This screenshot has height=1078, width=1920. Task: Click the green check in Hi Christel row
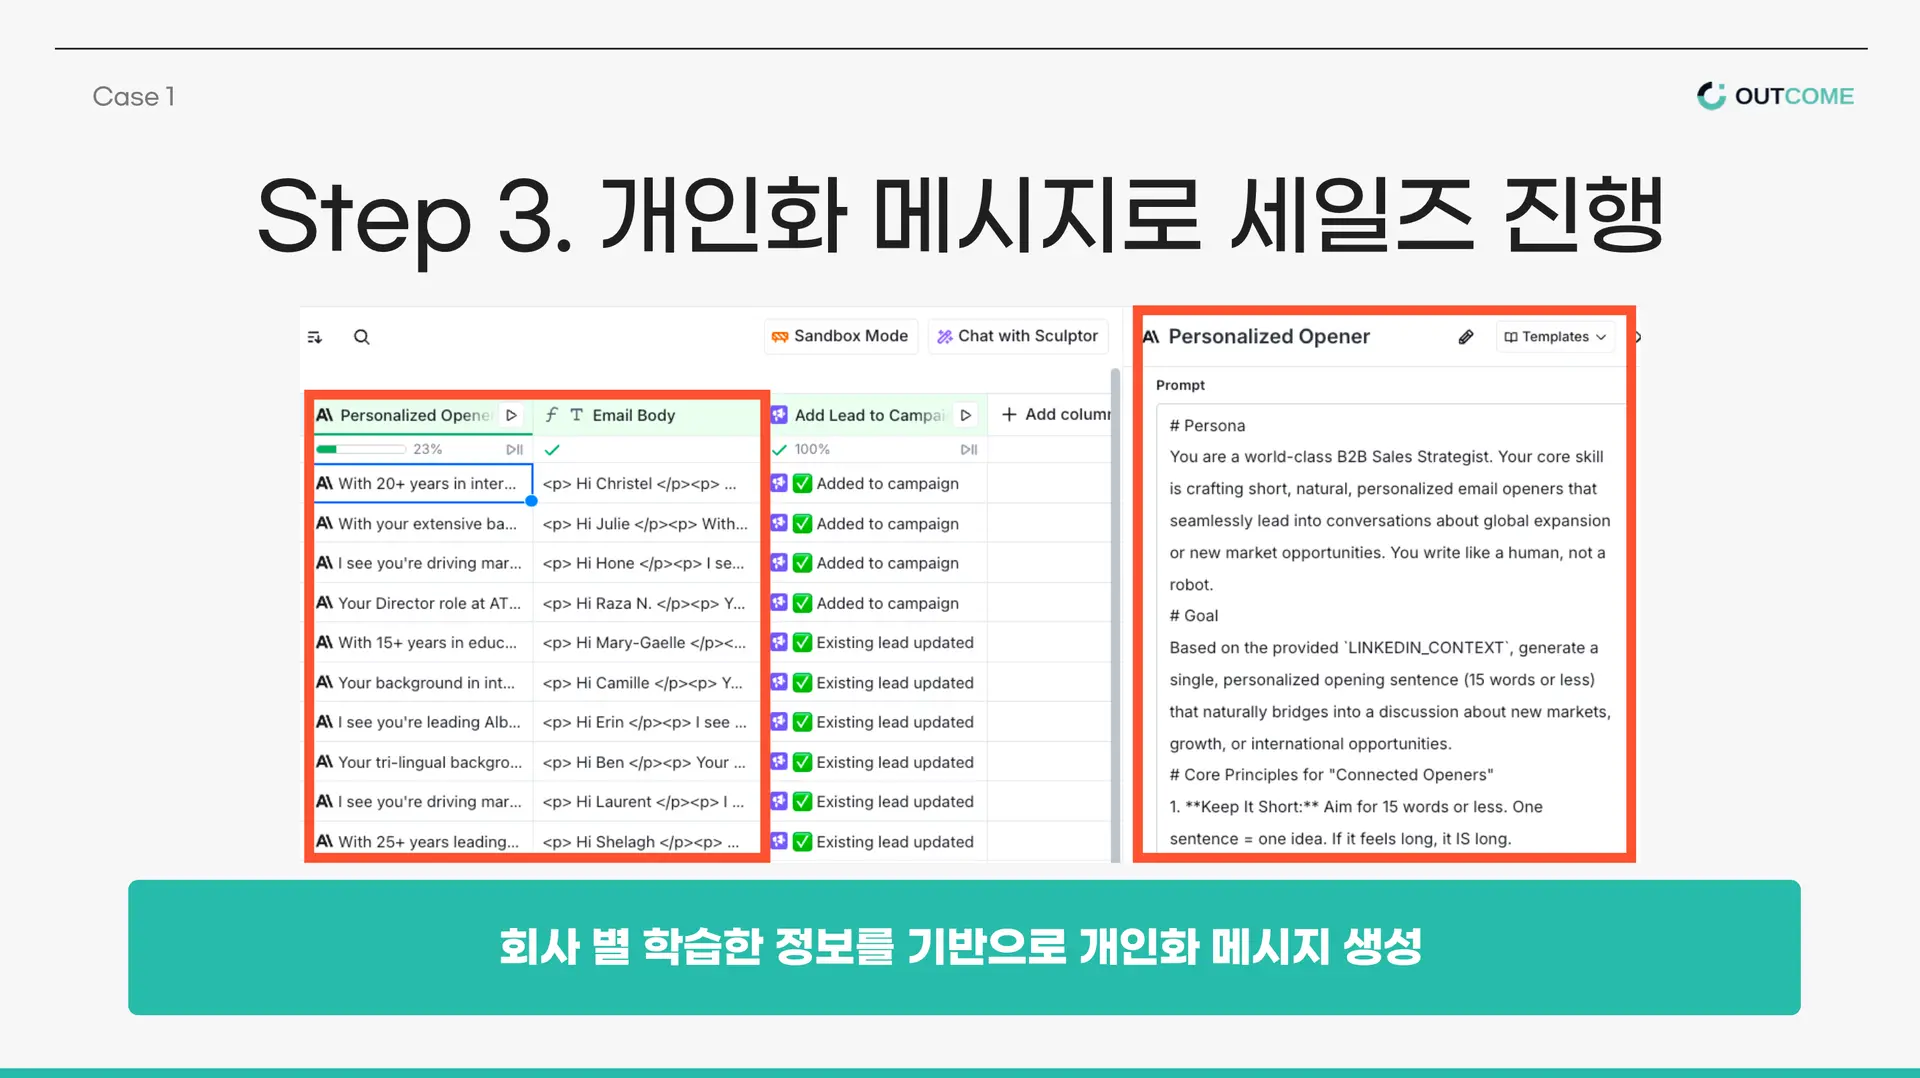pos(802,483)
